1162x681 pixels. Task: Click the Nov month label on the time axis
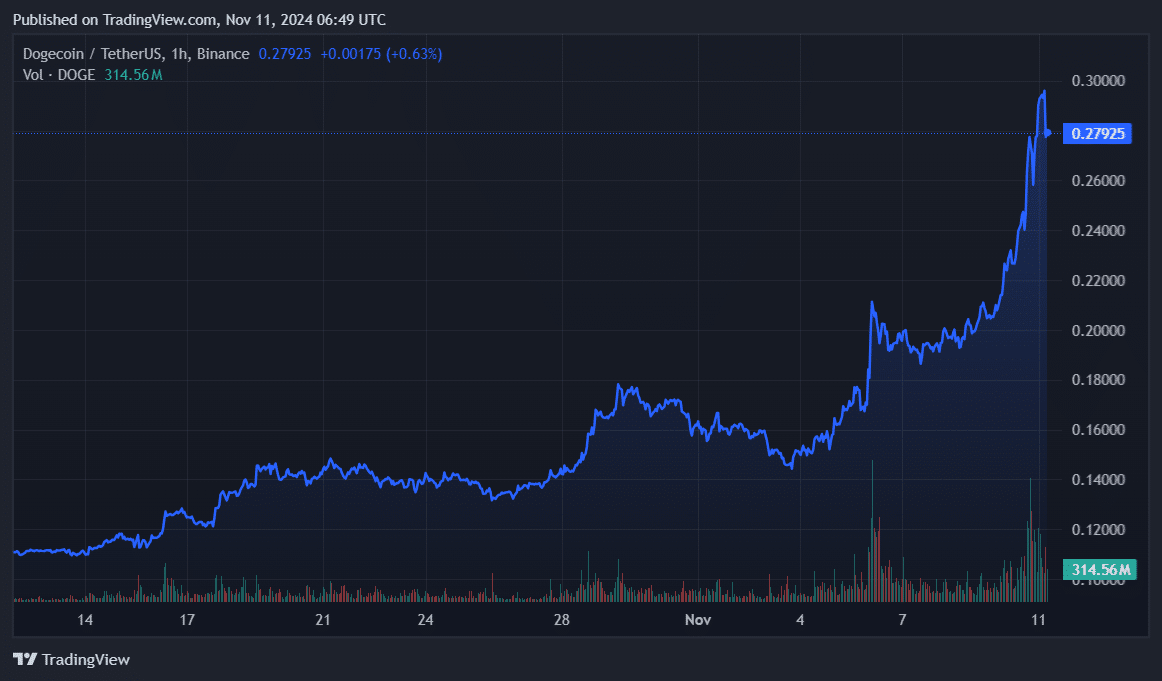[698, 619]
